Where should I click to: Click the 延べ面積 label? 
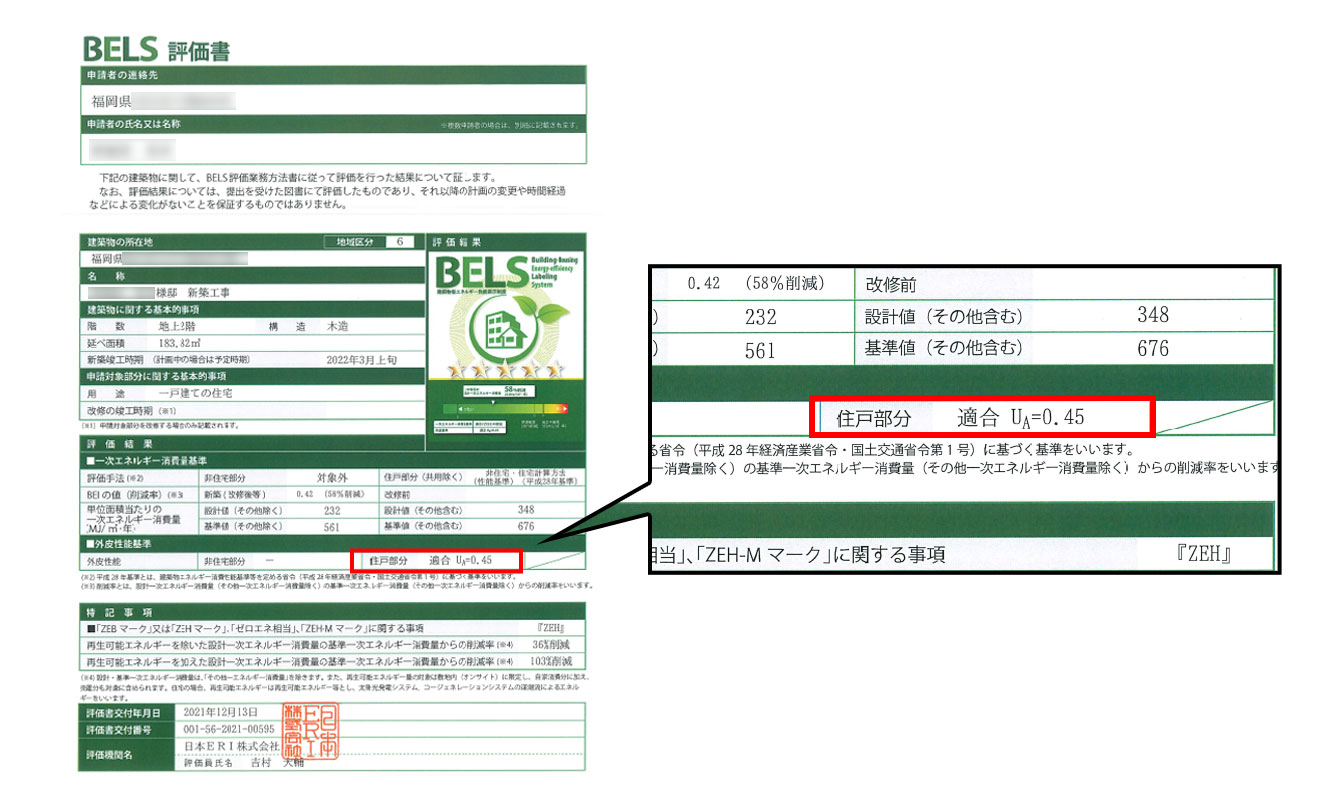106,343
